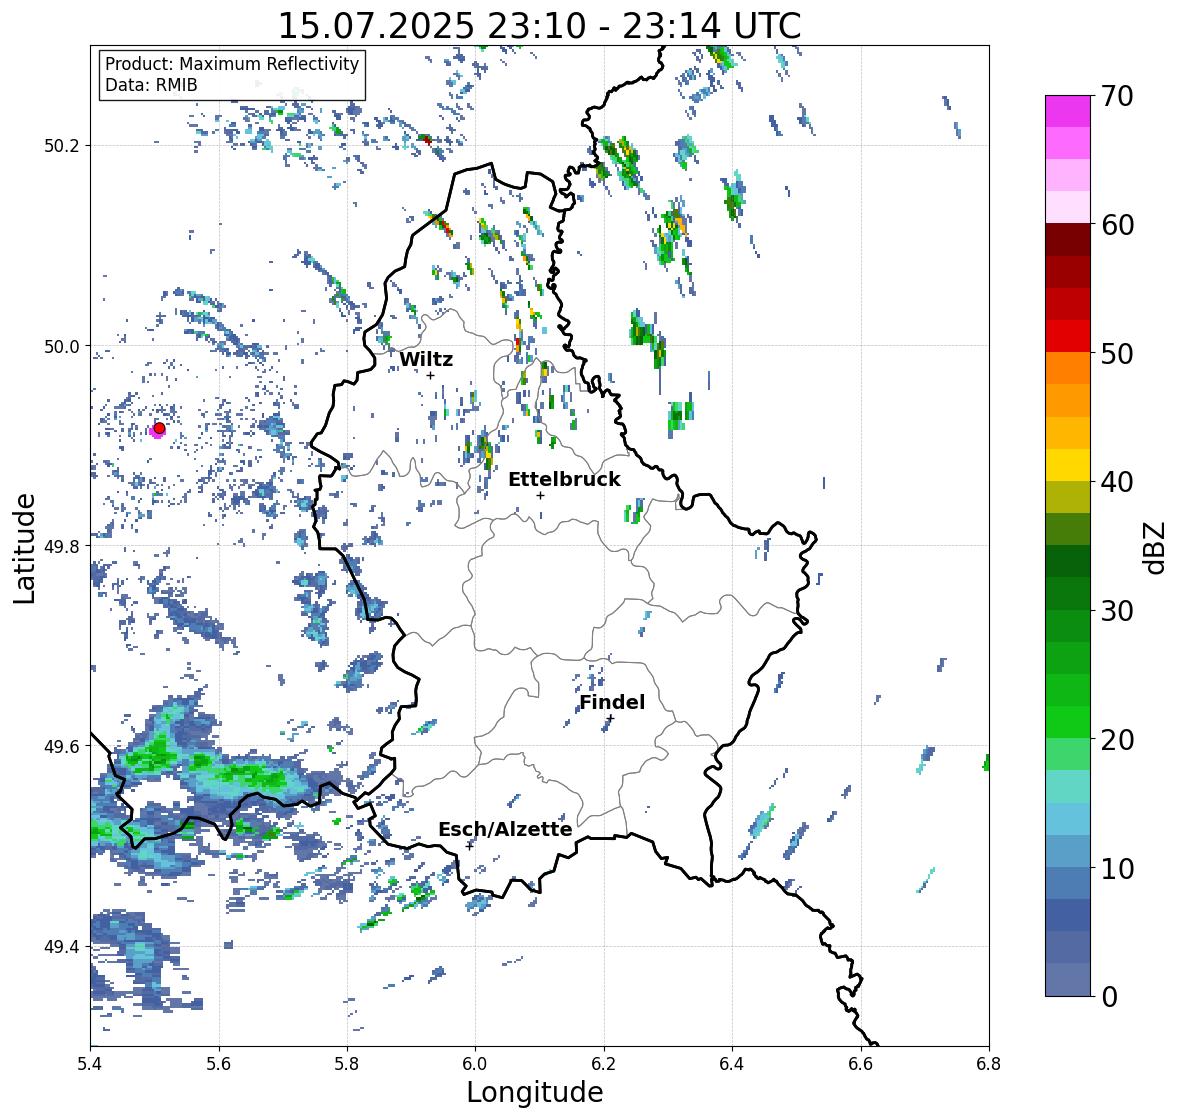Click the Product: Maximum Reflectivity text
This screenshot has width=1179, height=1117.
point(232,64)
